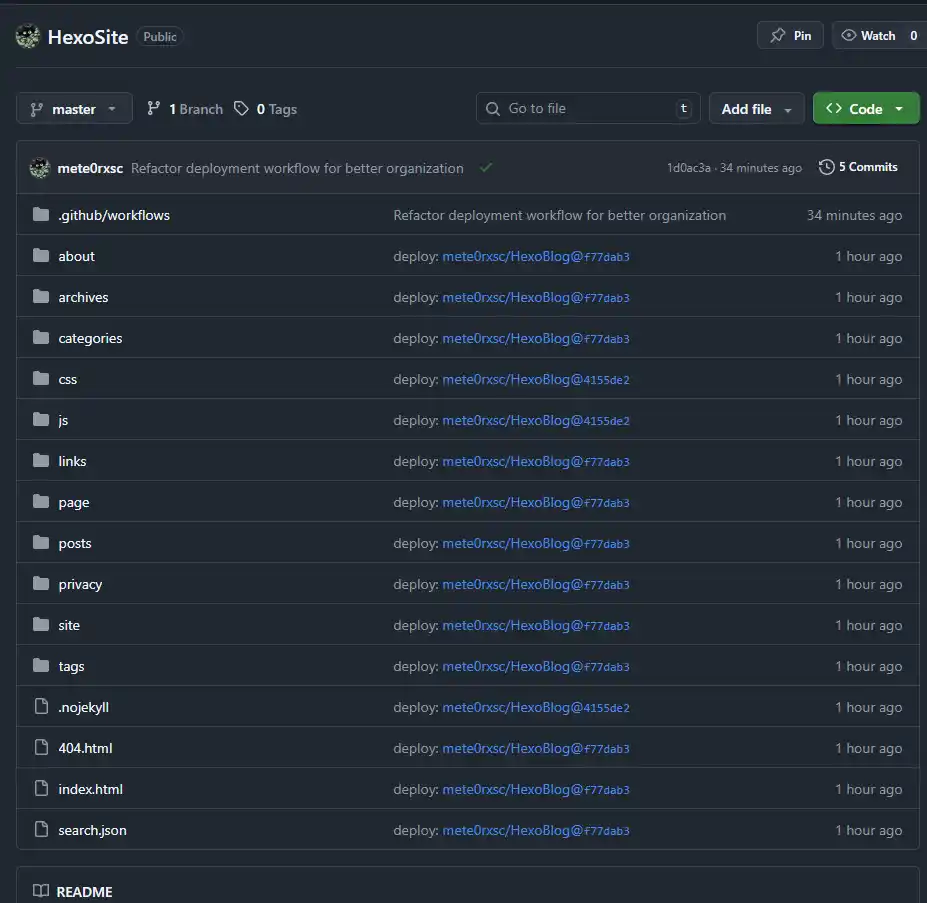Image resolution: width=927 pixels, height=903 pixels.
Task: Click the search.json file icon
Action: click(x=41, y=830)
